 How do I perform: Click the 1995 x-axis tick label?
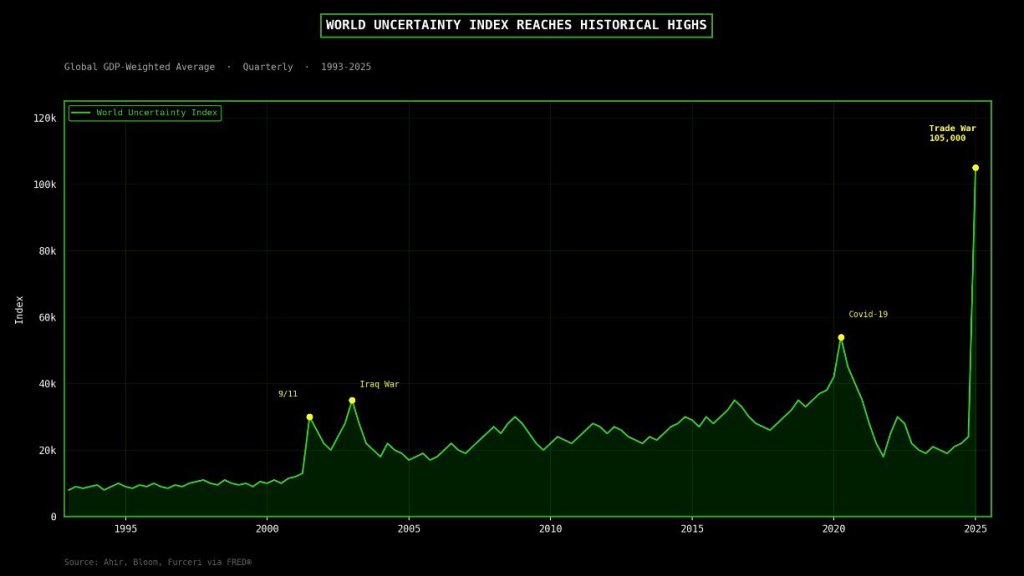[x=125, y=529]
